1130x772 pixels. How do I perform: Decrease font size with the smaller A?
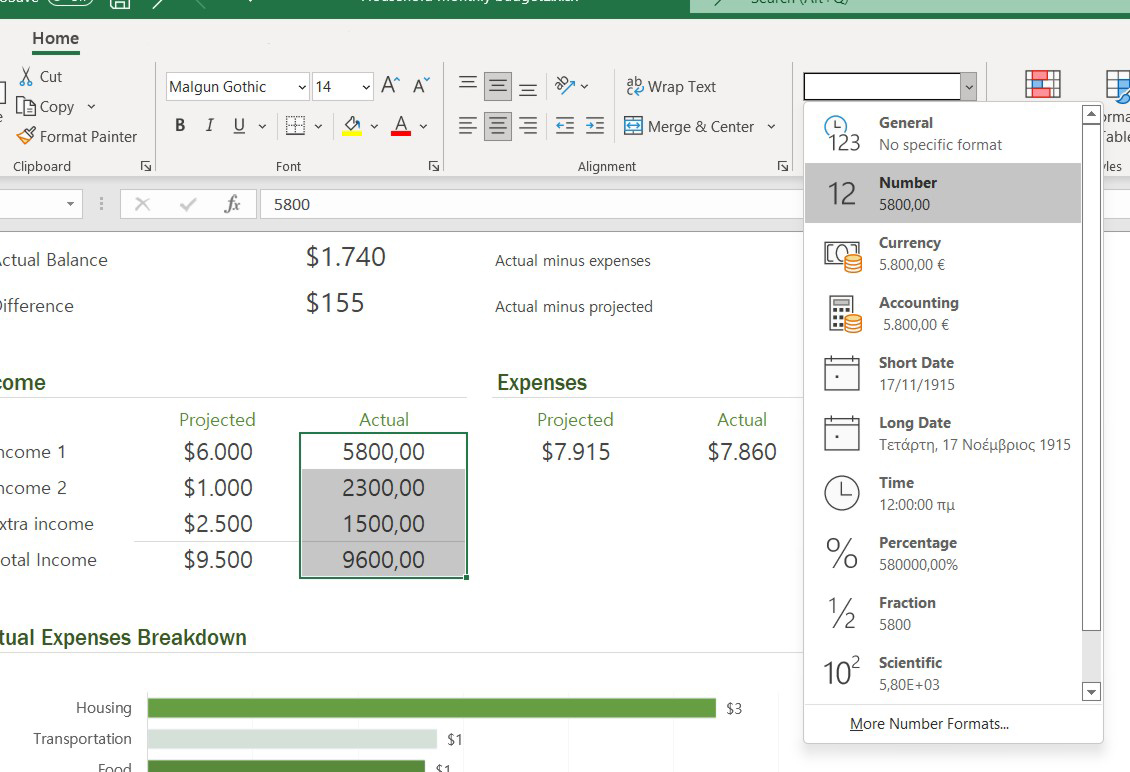point(422,85)
